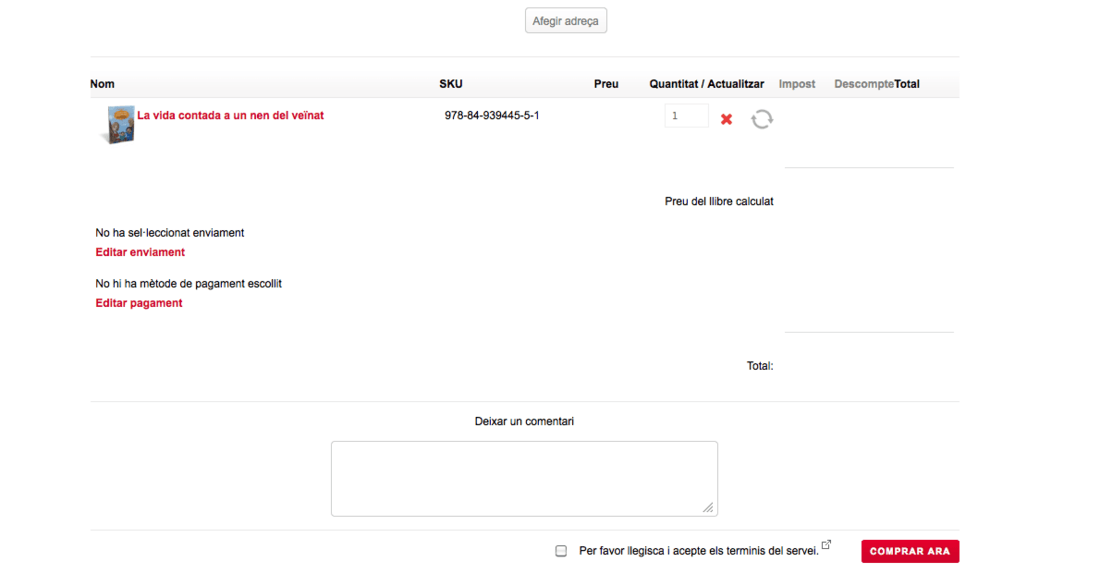Accept the terms of service checkbox
This screenshot has height=574, width=1100.
pyautogui.click(x=561, y=551)
